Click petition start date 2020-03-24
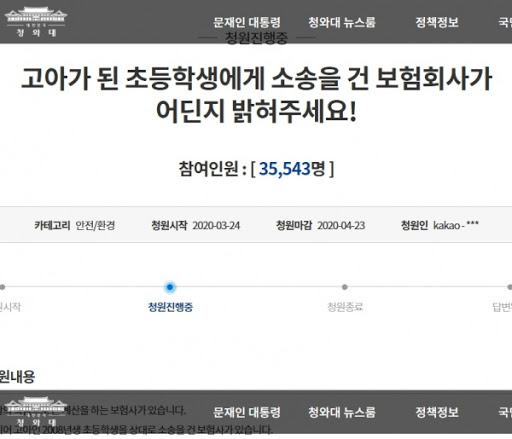The image size is (512, 439). pyautogui.click(x=216, y=225)
